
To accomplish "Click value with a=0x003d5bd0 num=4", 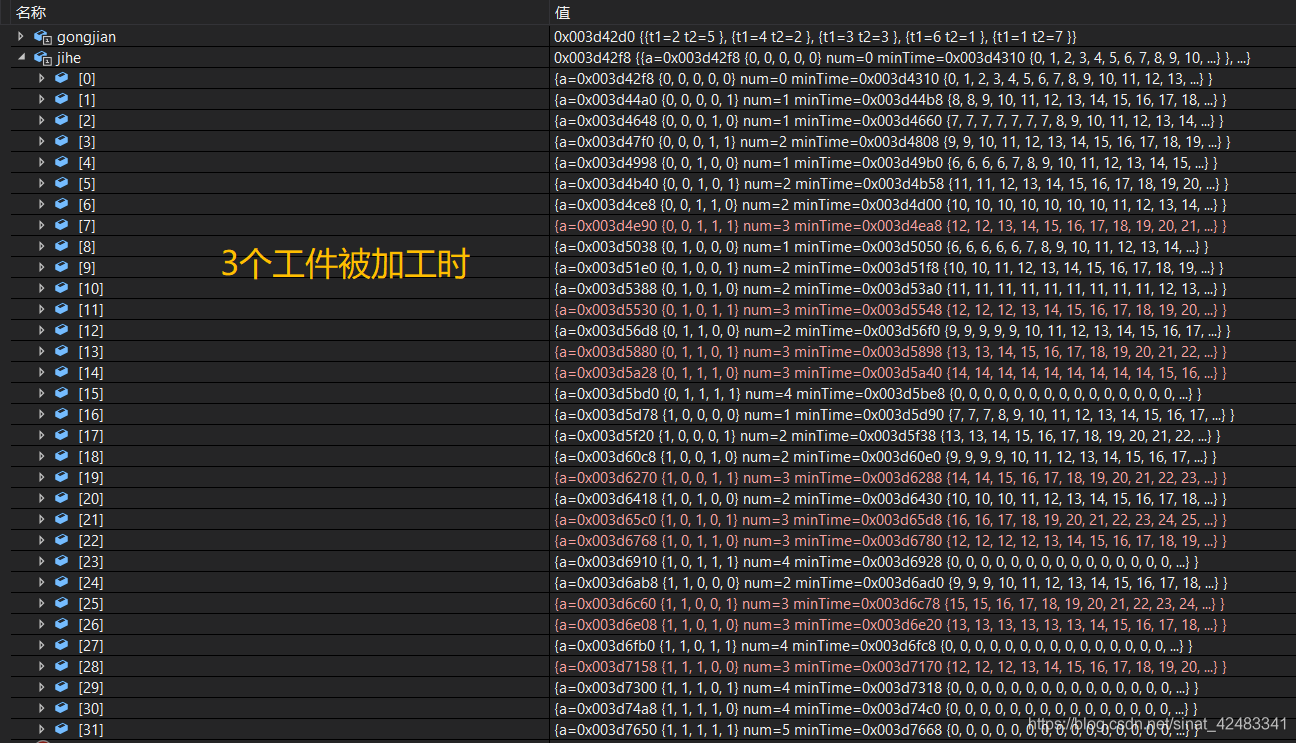I will coord(878,393).
